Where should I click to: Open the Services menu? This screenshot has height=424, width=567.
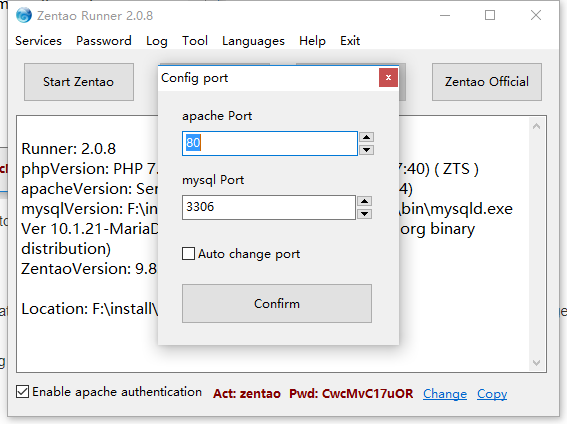(x=38, y=41)
